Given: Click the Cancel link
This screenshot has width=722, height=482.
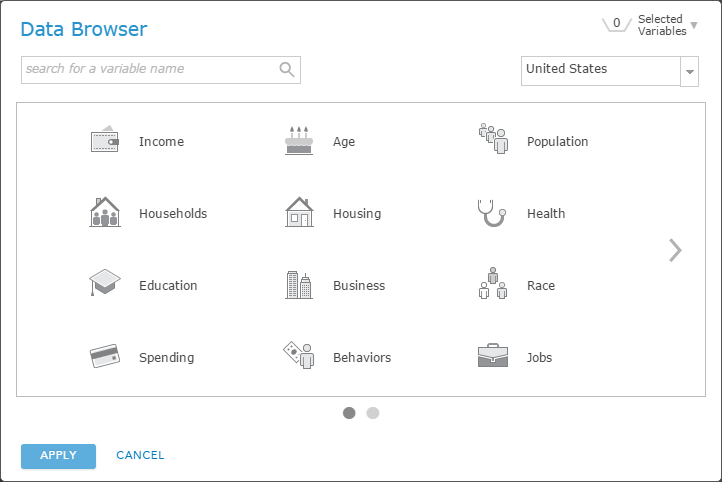Looking at the screenshot, I should [140, 456].
